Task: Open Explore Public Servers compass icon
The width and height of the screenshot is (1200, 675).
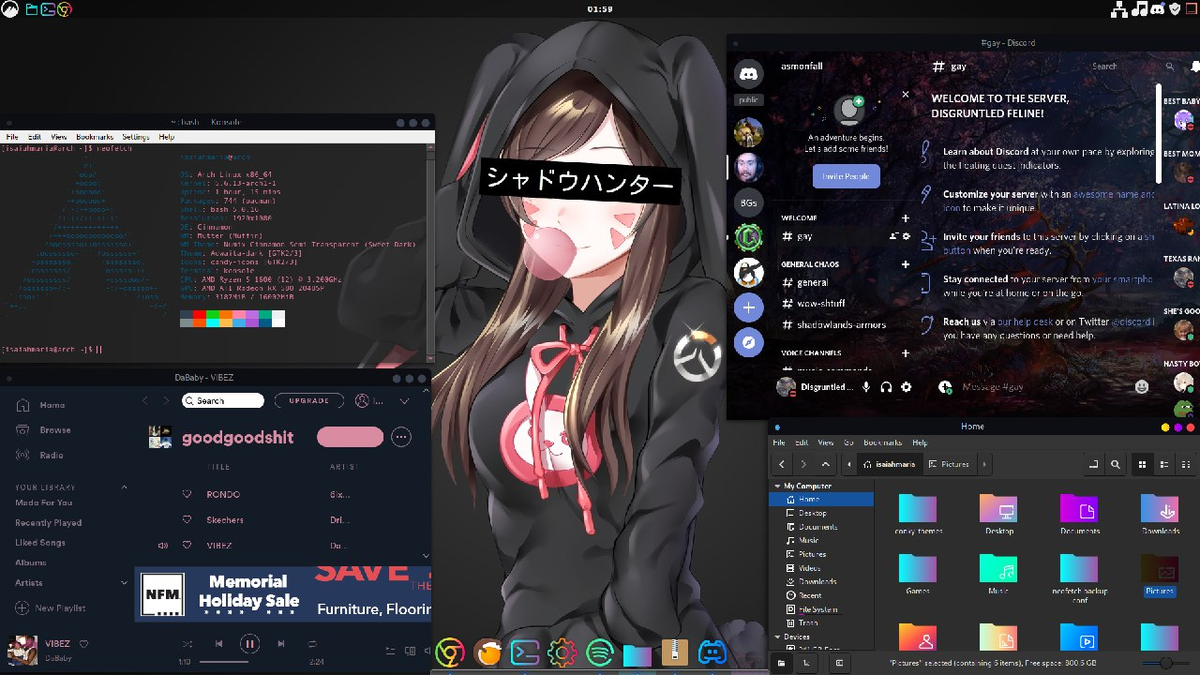Action: (x=748, y=343)
